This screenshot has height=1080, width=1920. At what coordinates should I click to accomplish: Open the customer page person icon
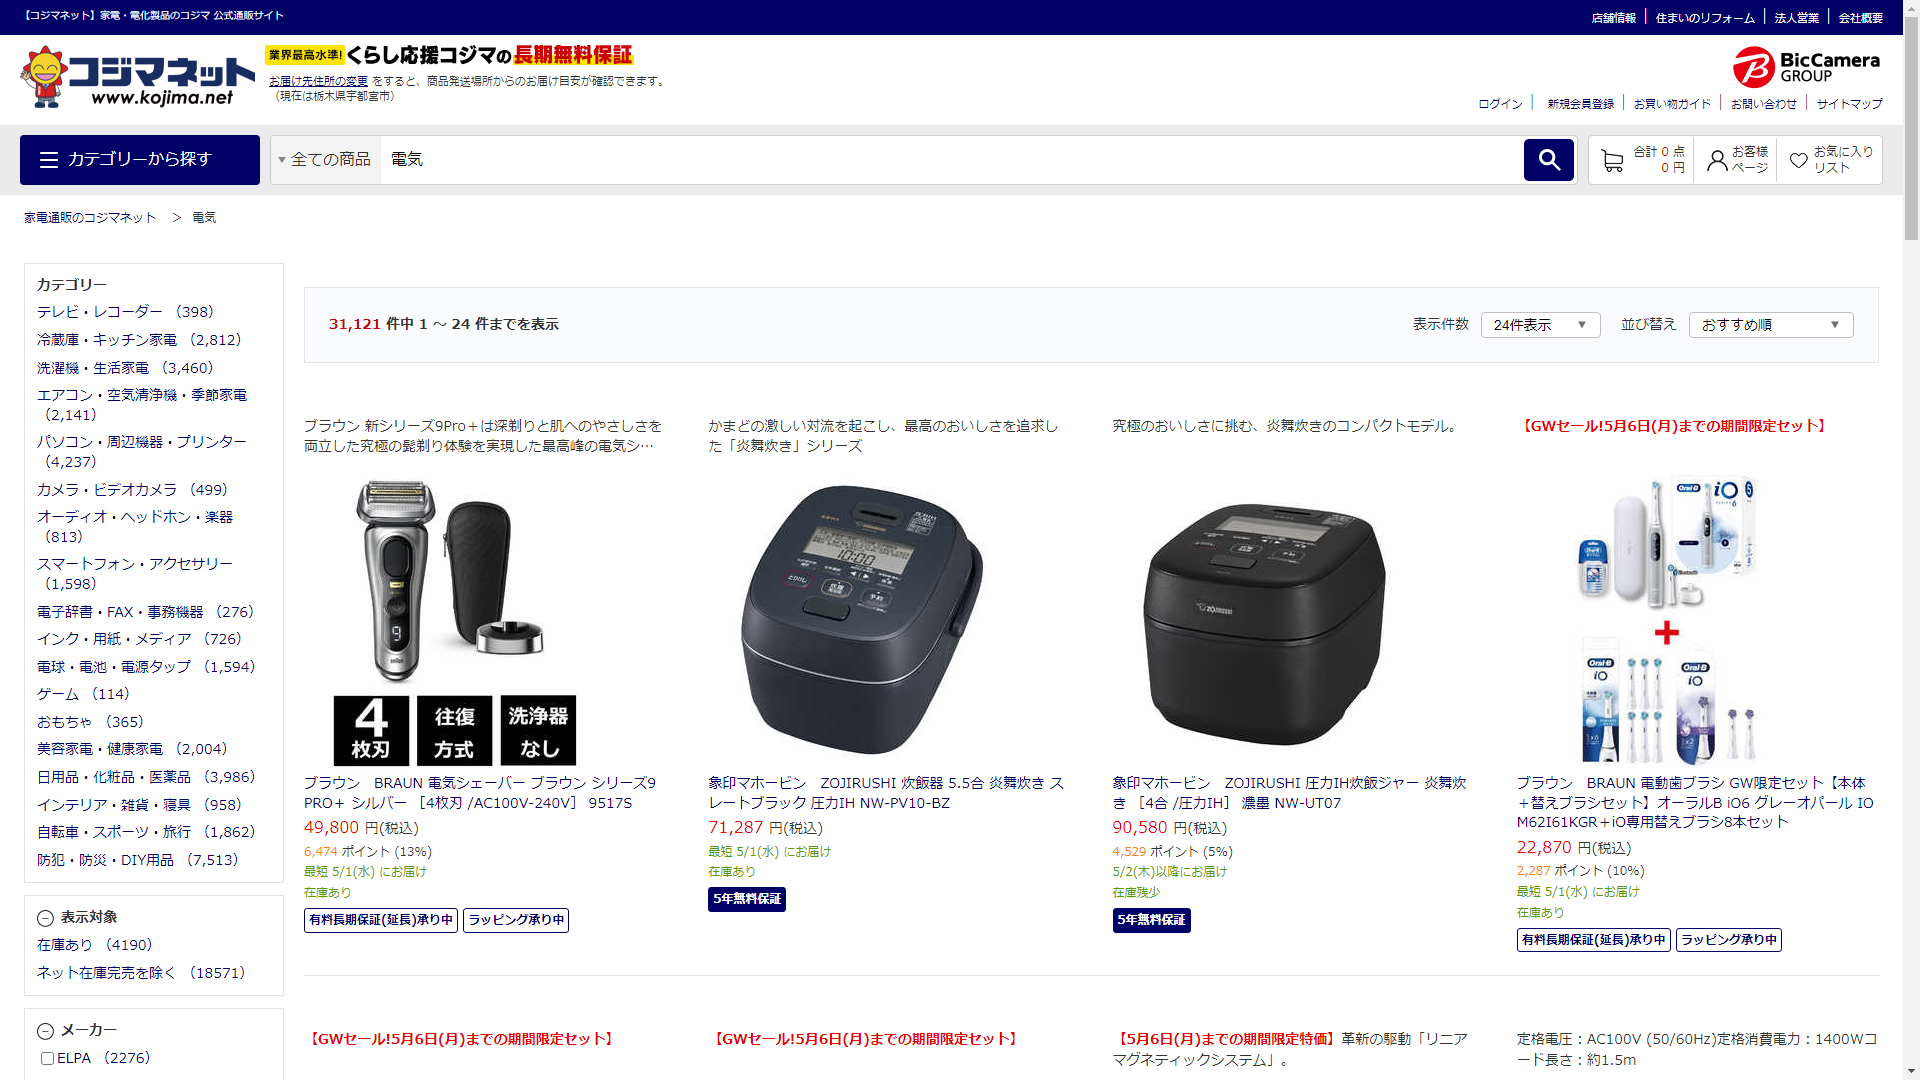pyautogui.click(x=1716, y=160)
